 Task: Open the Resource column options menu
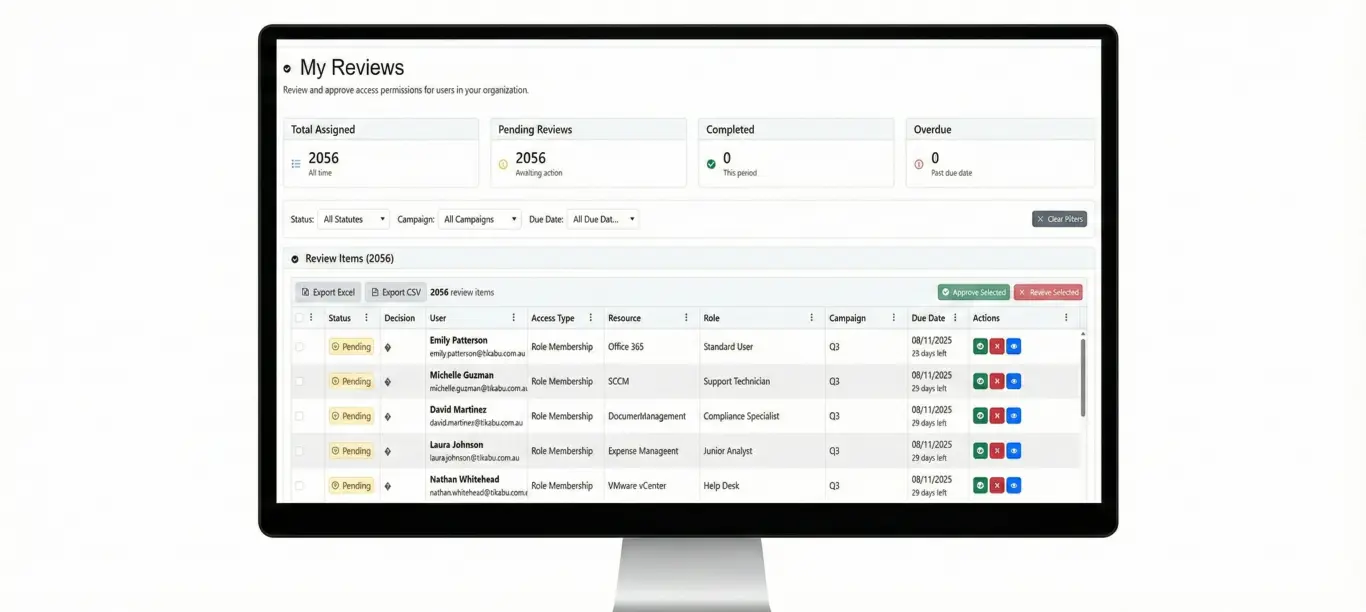[x=686, y=318]
